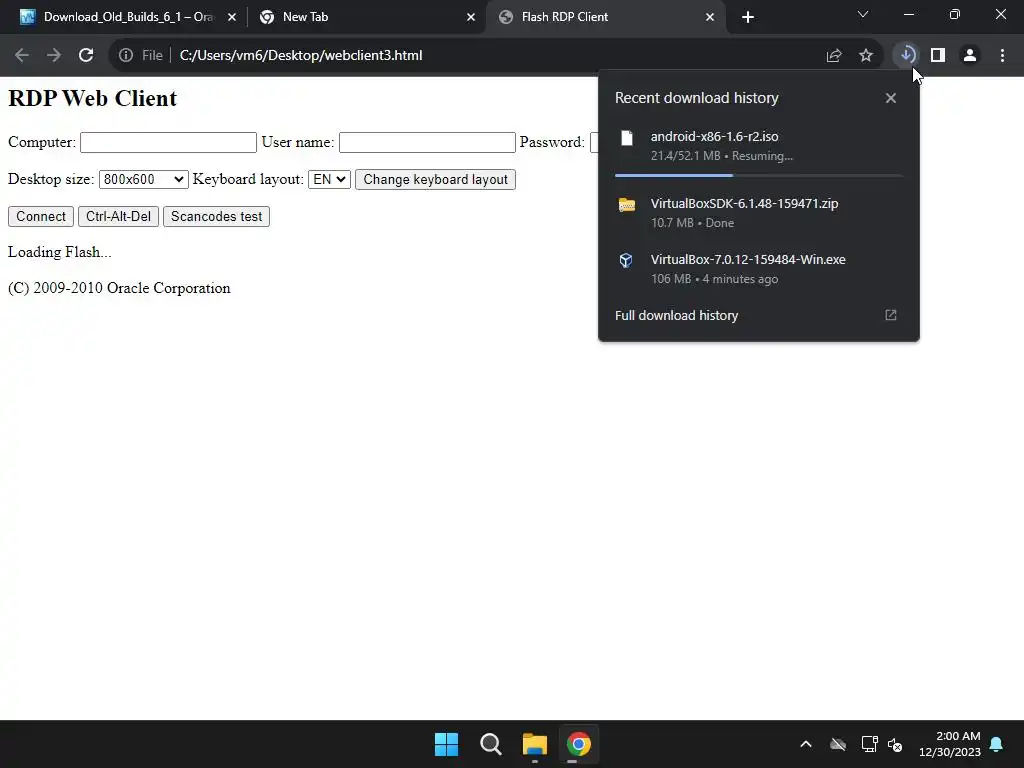Click the User name input field

[x=427, y=142]
